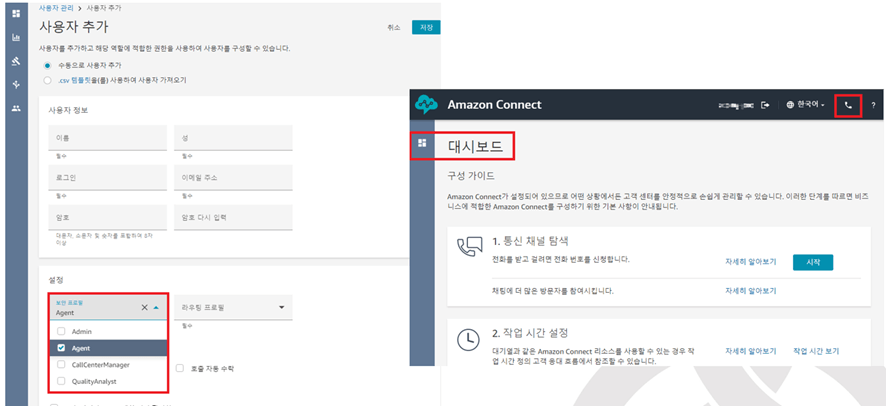886x406 pixels.
Task: Click the Amazon Connect cloud logo
Action: pos(426,104)
